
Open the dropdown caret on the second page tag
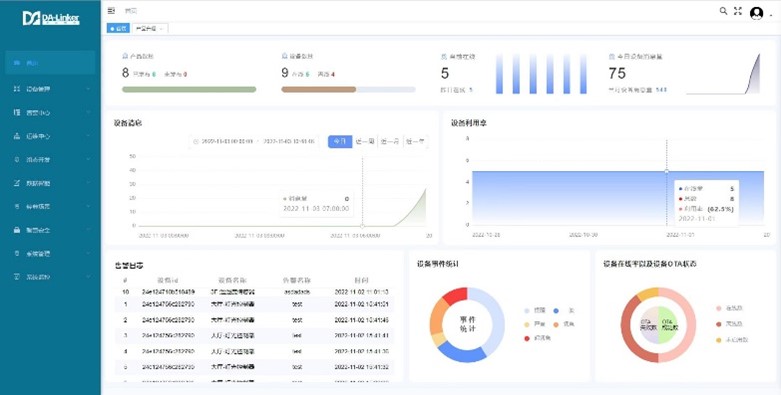coord(162,28)
